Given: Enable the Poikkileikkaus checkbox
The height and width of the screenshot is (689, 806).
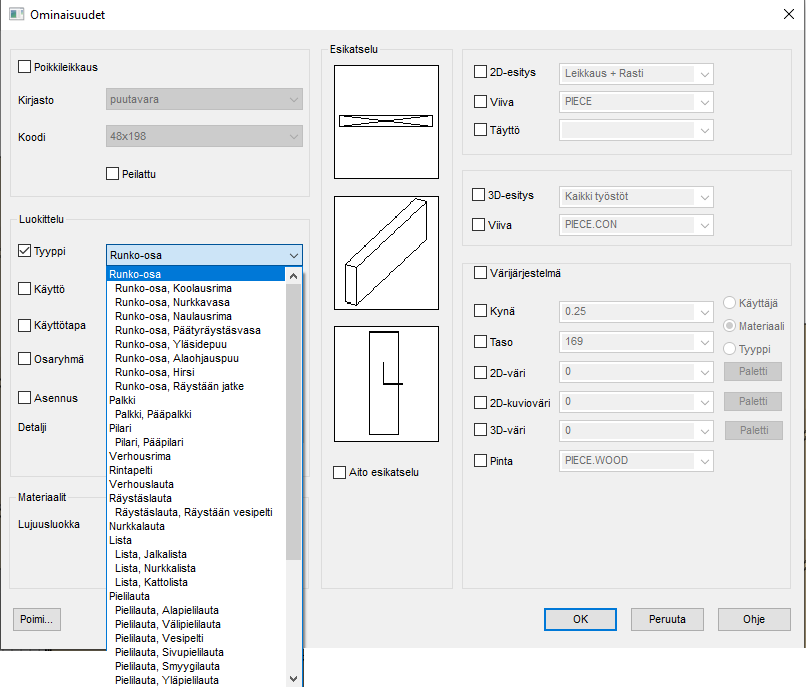Looking at the screenshot, I should 25,67.
